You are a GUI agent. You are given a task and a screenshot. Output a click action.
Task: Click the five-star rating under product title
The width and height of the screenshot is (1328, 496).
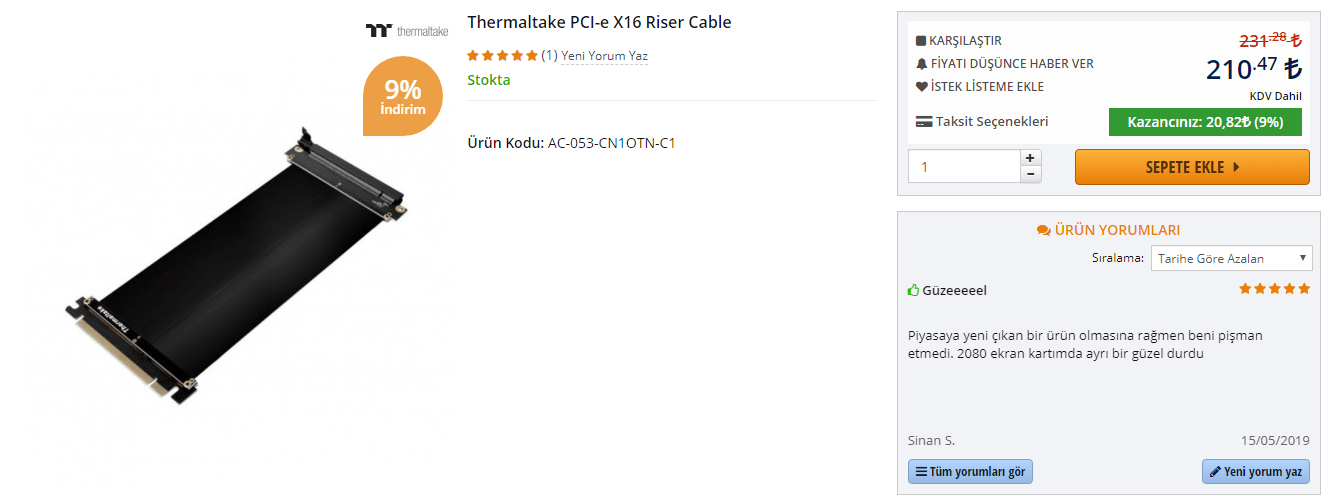(502, 56)
